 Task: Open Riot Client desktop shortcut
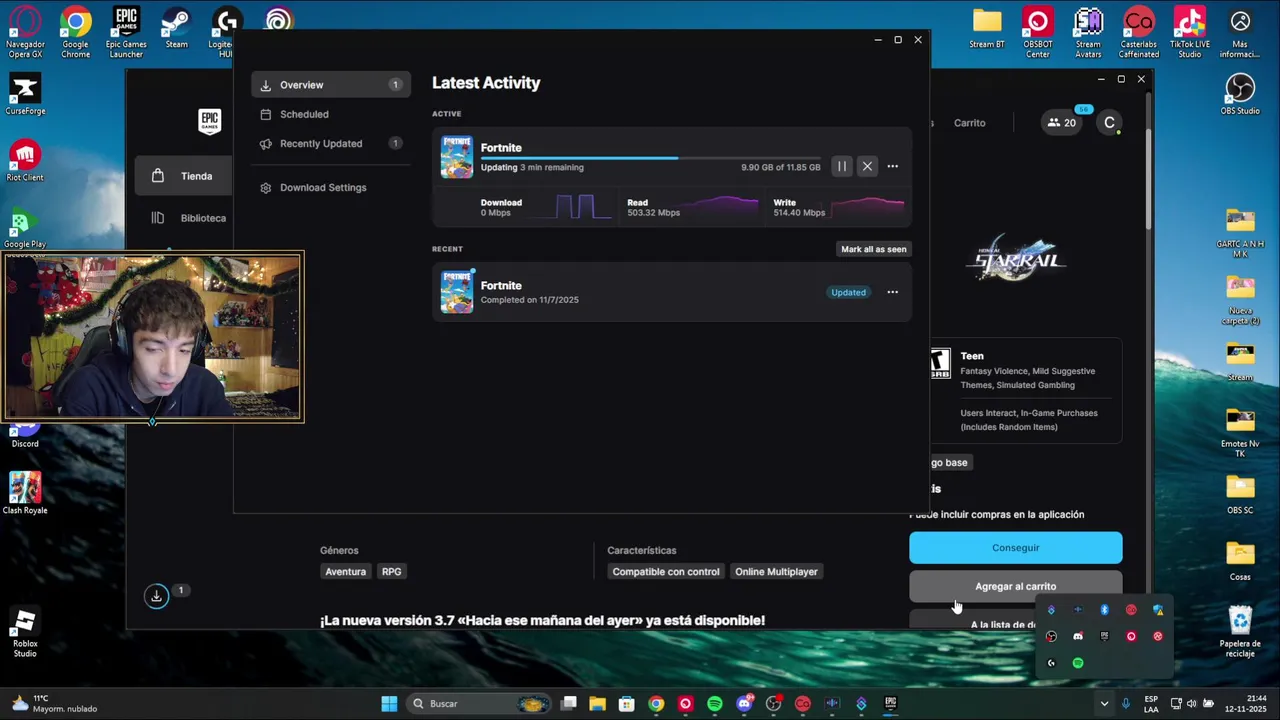pos(25,161)
